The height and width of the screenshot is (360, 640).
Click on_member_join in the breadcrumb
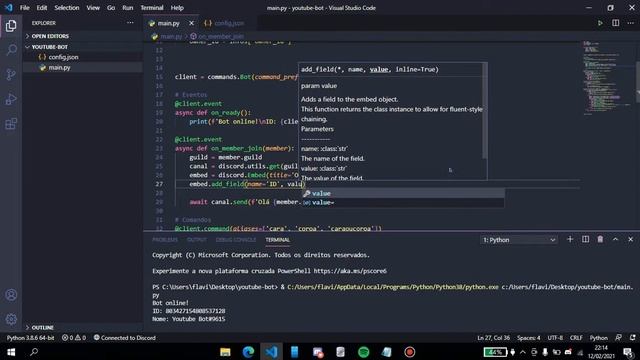point(220,36)
